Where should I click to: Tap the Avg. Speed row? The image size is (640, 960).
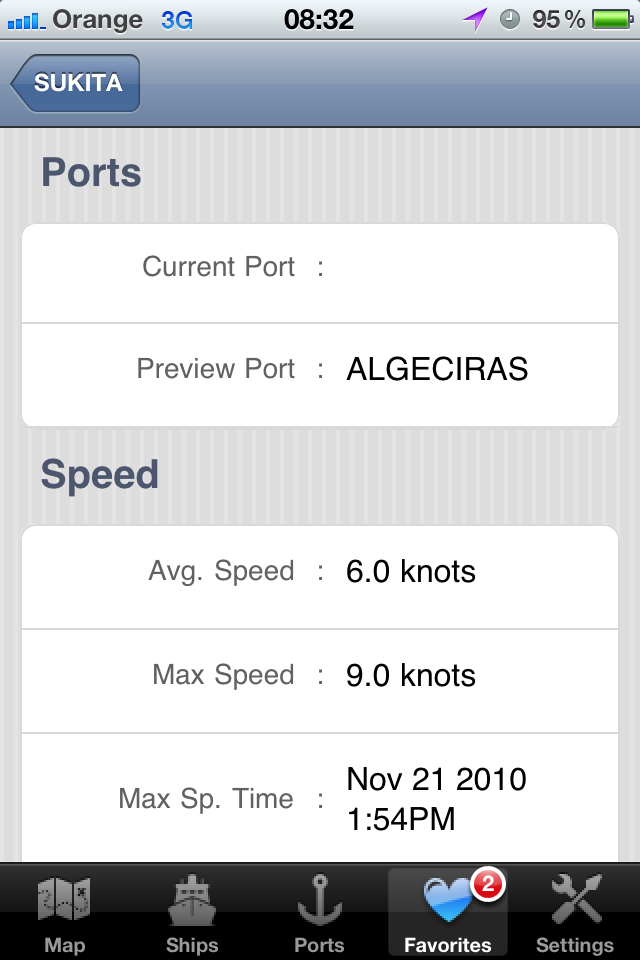(x=320, y=572)
